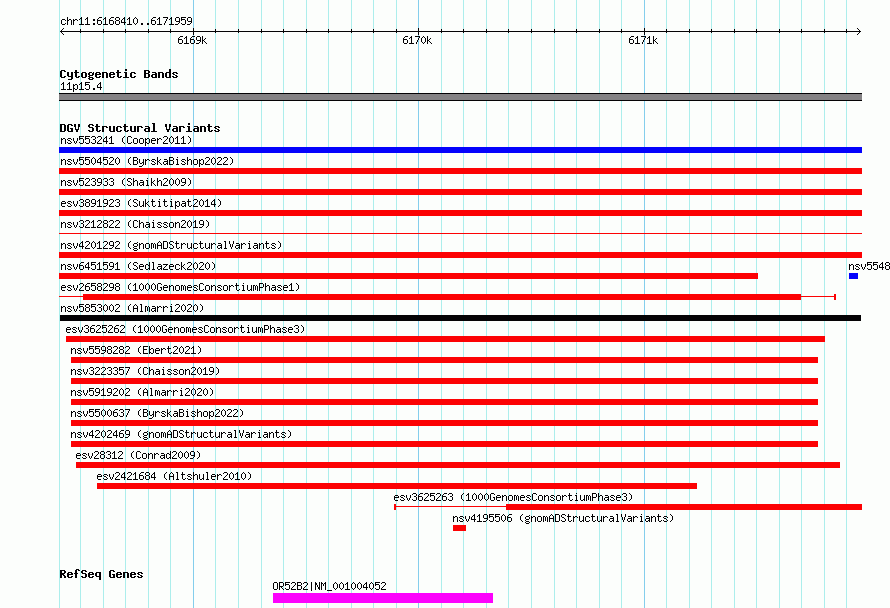
Task: Open the nsv553241 (Cooper2011) label
Action: pos(126,140)
